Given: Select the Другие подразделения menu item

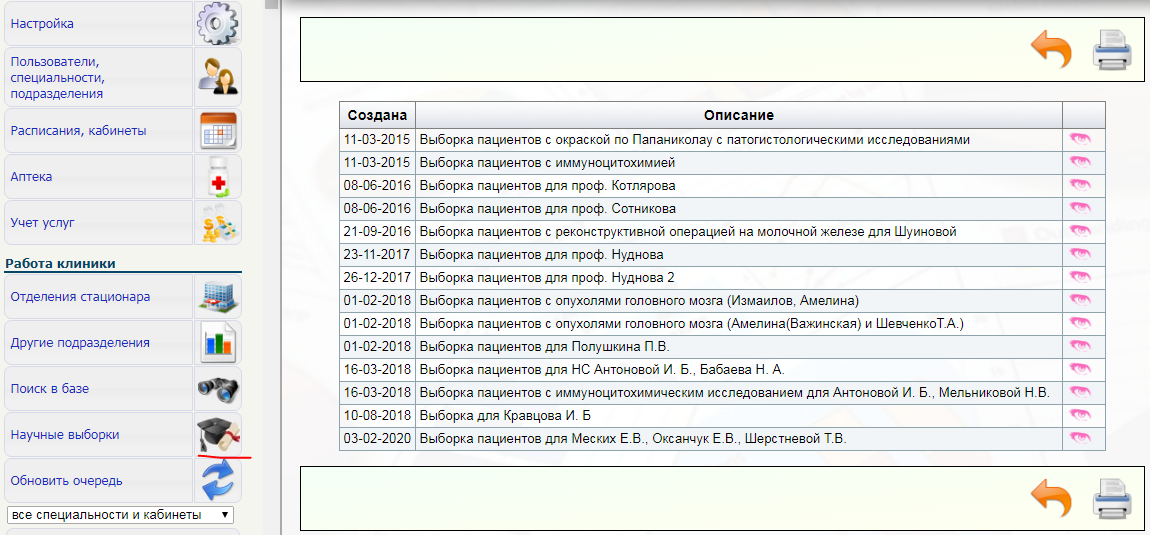Looking at the screenshot, I should pyautogui.click(x=80, y=343).
